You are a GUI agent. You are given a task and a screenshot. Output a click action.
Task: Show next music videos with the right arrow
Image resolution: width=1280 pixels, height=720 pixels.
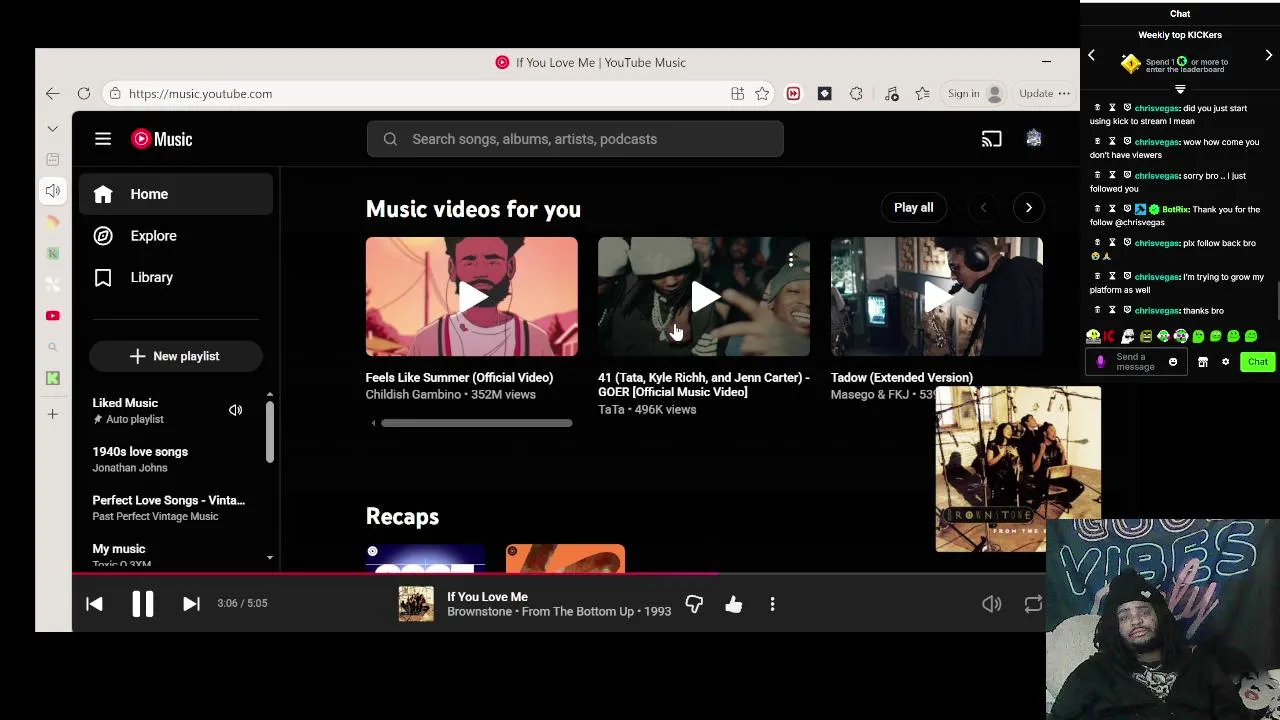click(x=1028, y=207)
